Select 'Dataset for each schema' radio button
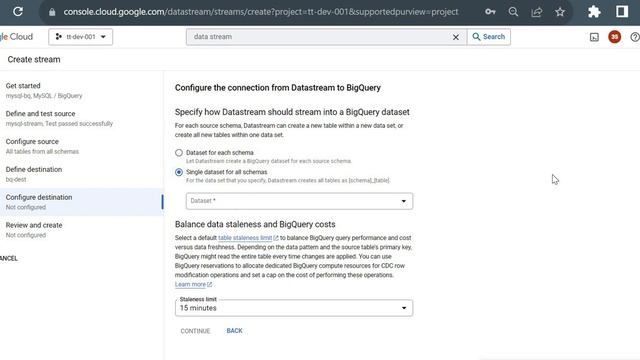640x360 pixels. point(179,153)
